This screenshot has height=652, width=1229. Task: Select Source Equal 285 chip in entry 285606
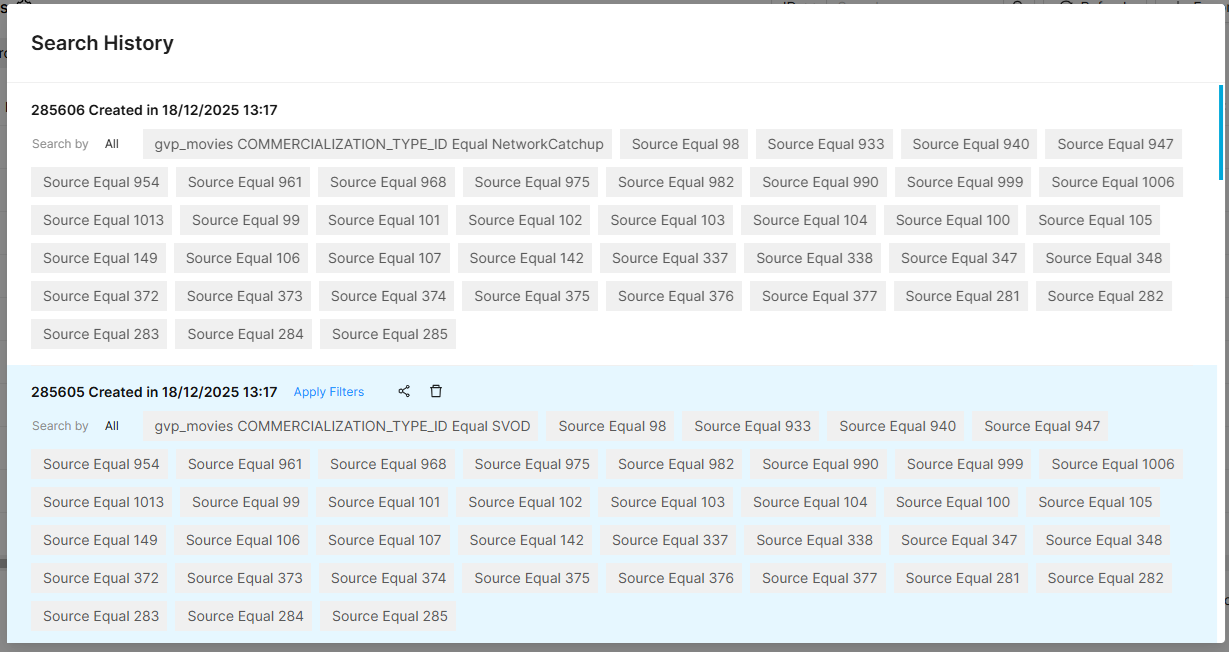389,334
